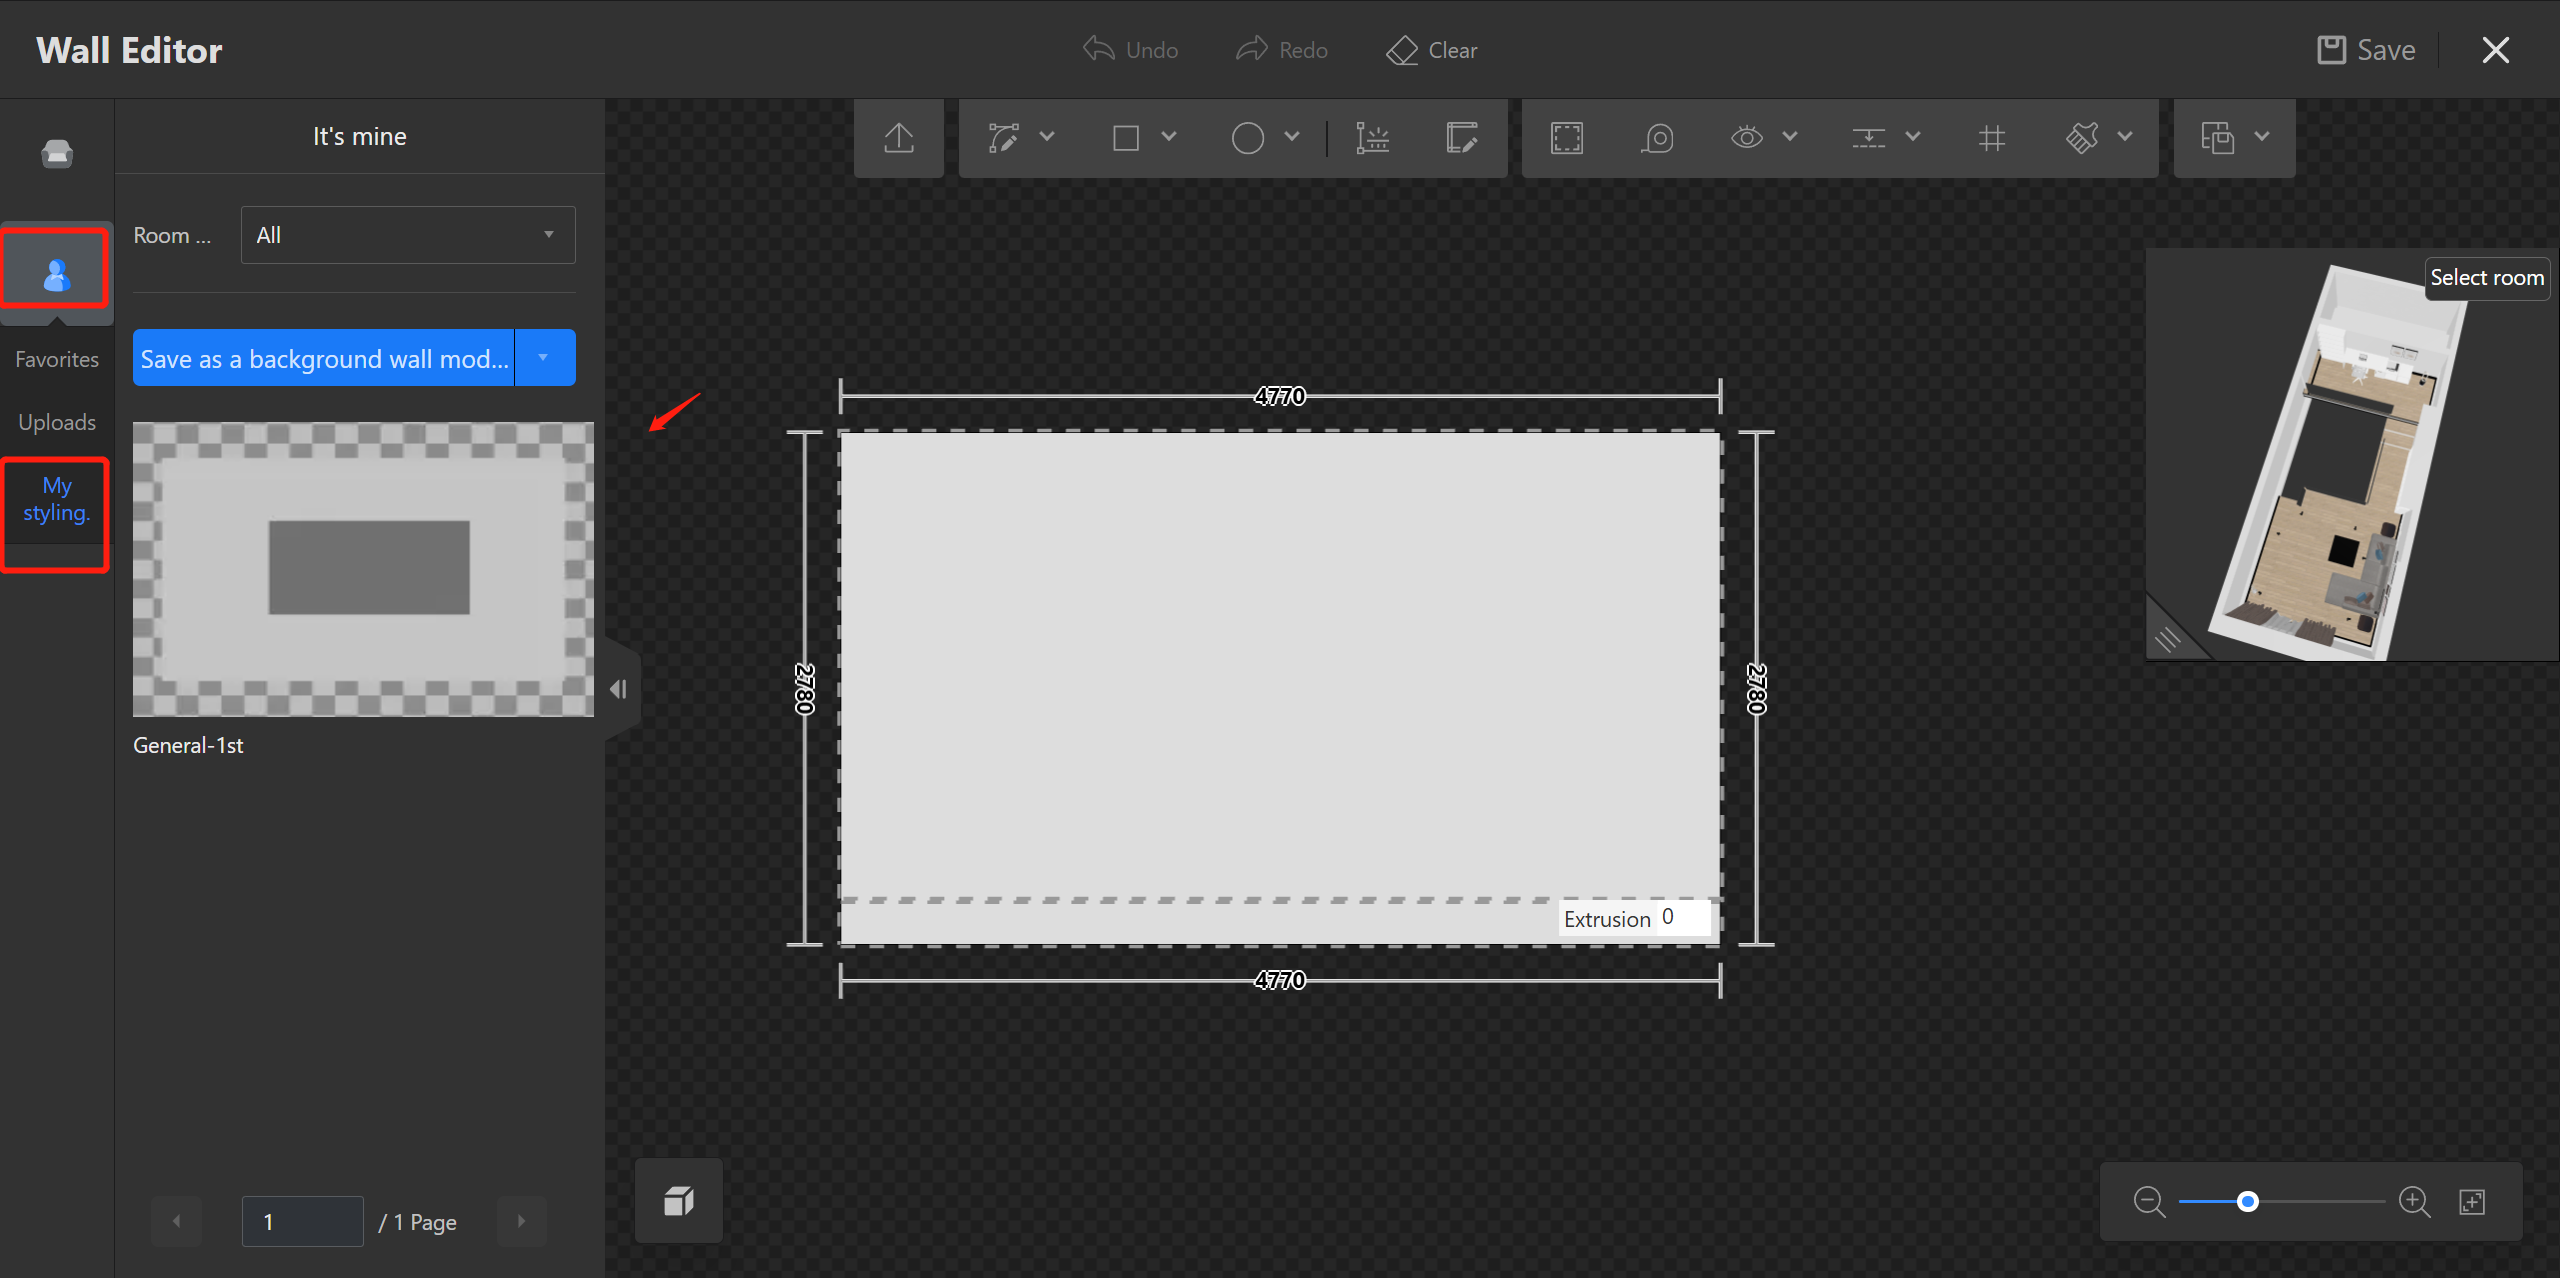Select the polyline pen drawing tool
Viewport: 2560px width, 1278px height.
click(x=1003, y=138)
